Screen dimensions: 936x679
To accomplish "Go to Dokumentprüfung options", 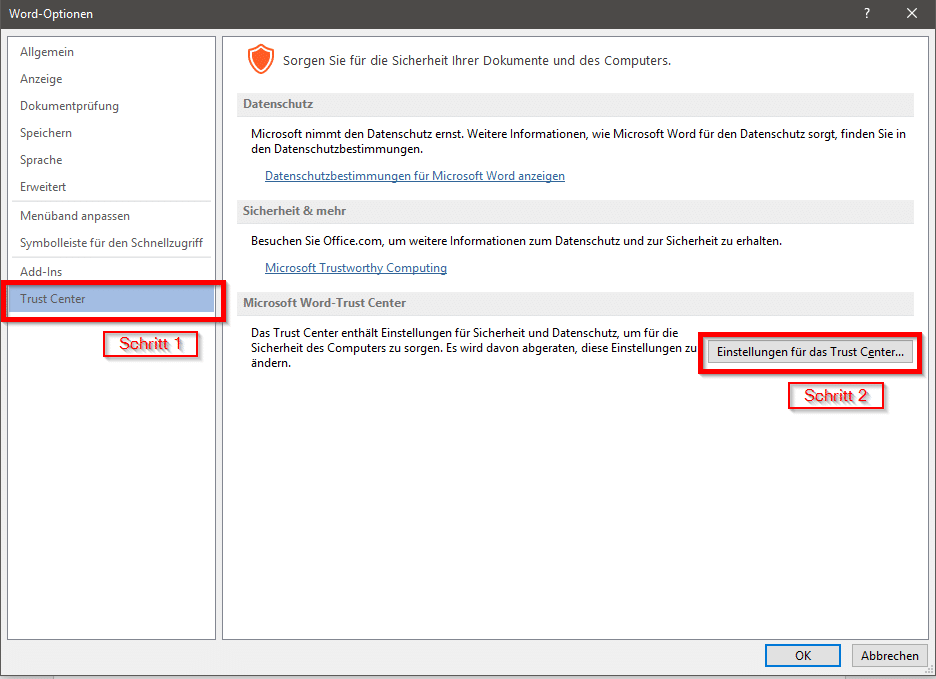I will [x=69, y=106].
